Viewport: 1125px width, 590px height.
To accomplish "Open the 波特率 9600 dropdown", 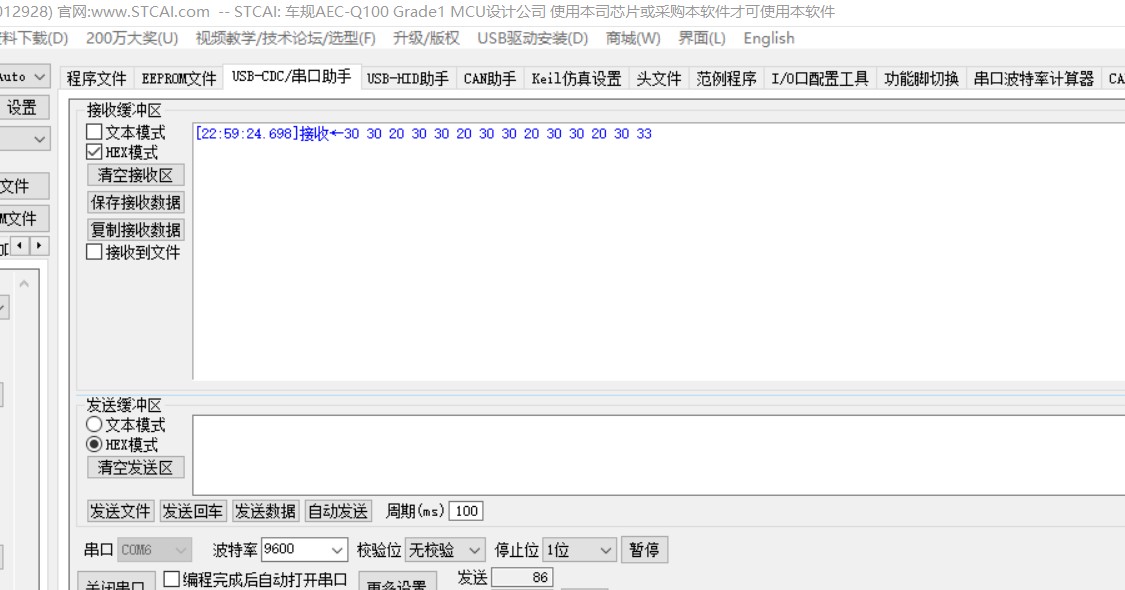I will [x=304, y=550].
